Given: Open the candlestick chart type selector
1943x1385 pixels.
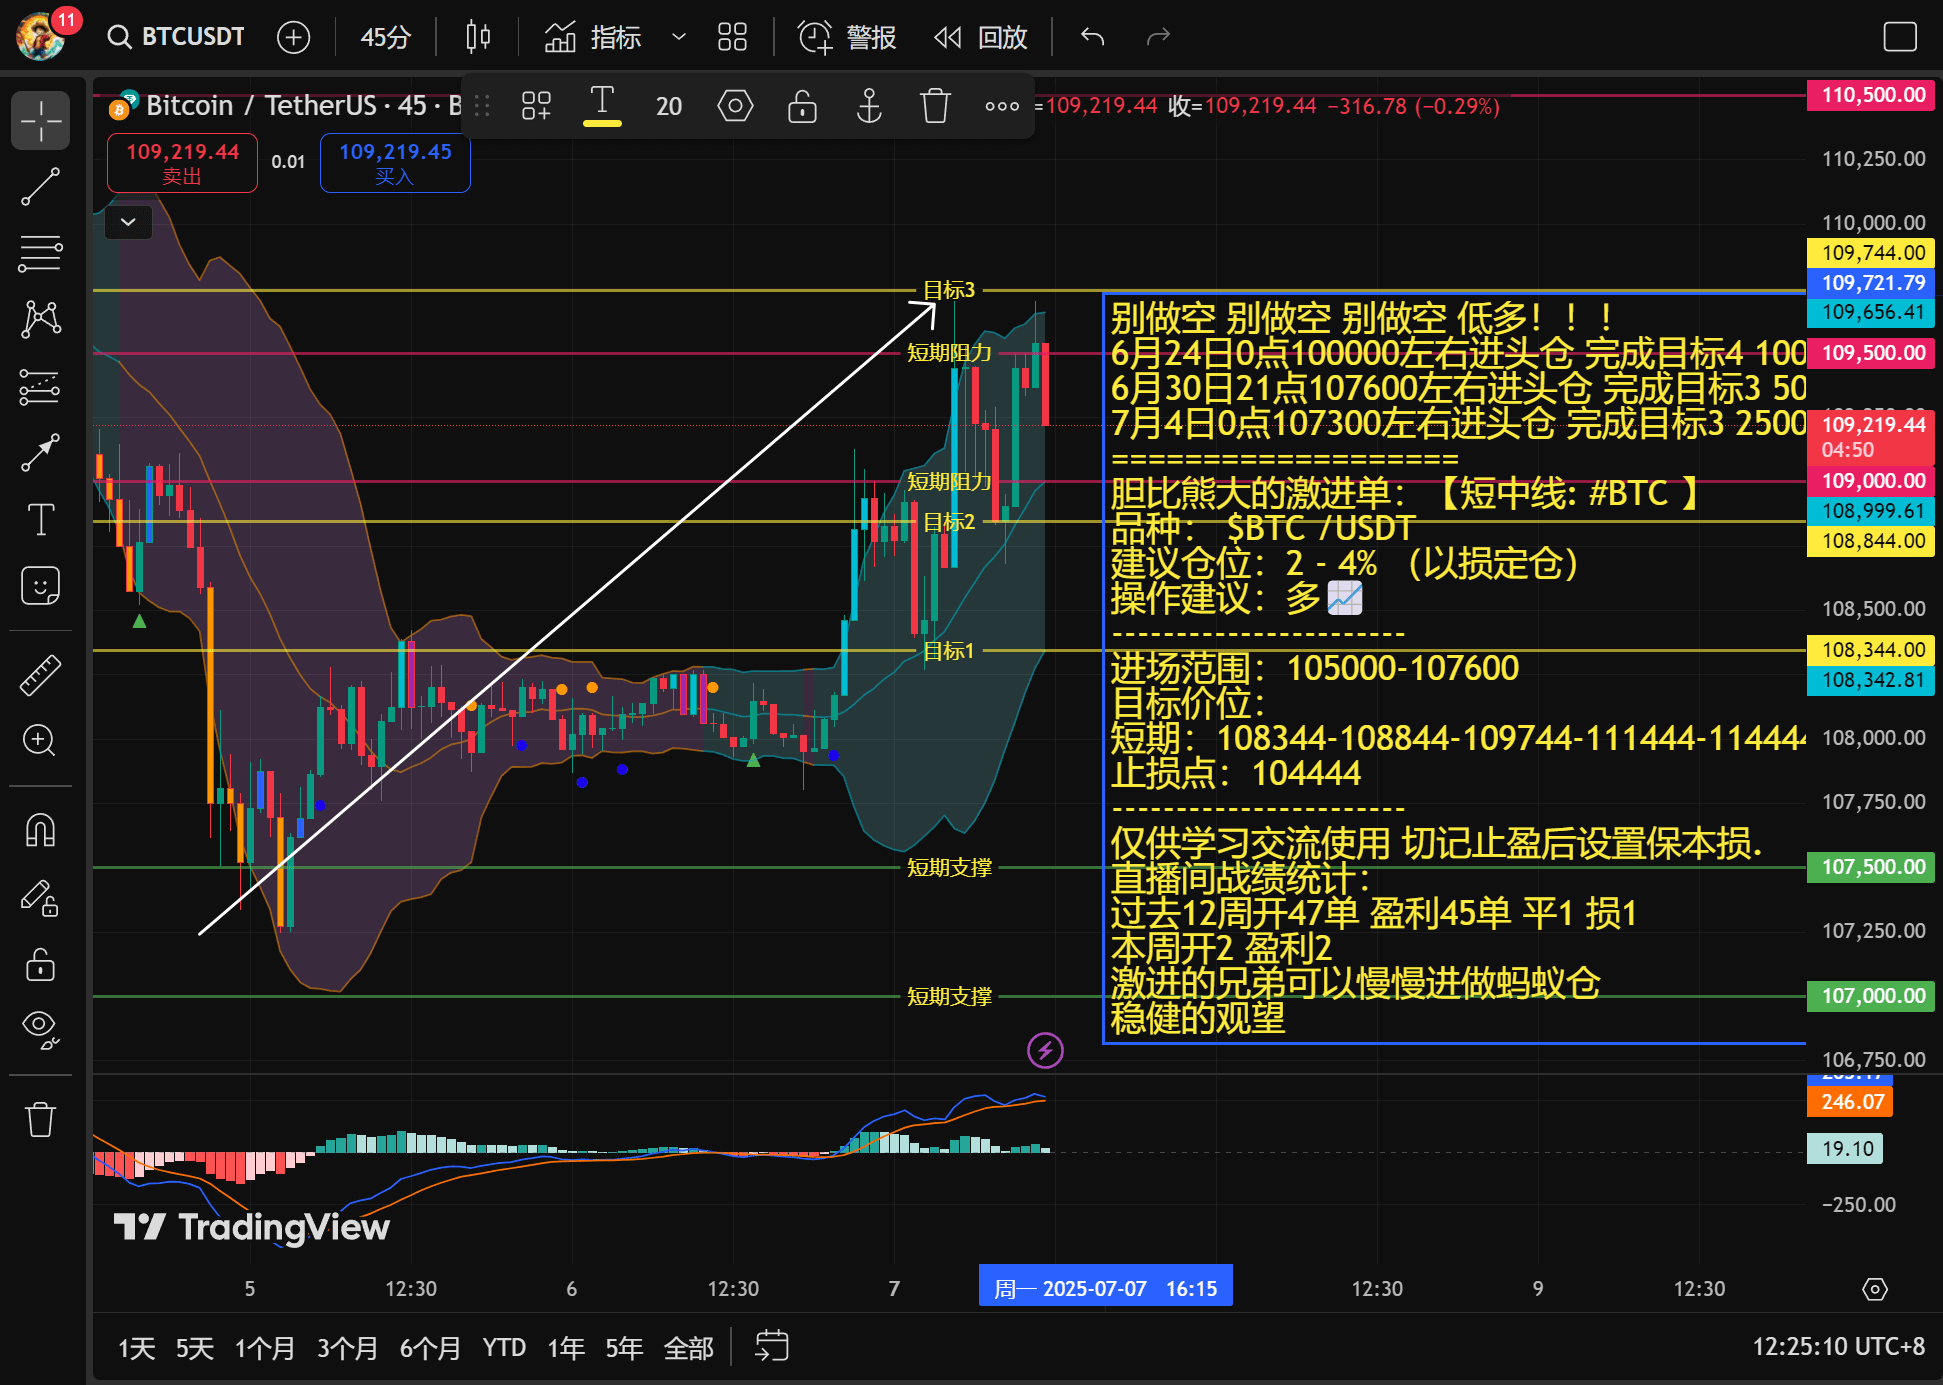Looking at the screenshot, I should [x=478, y=37].
